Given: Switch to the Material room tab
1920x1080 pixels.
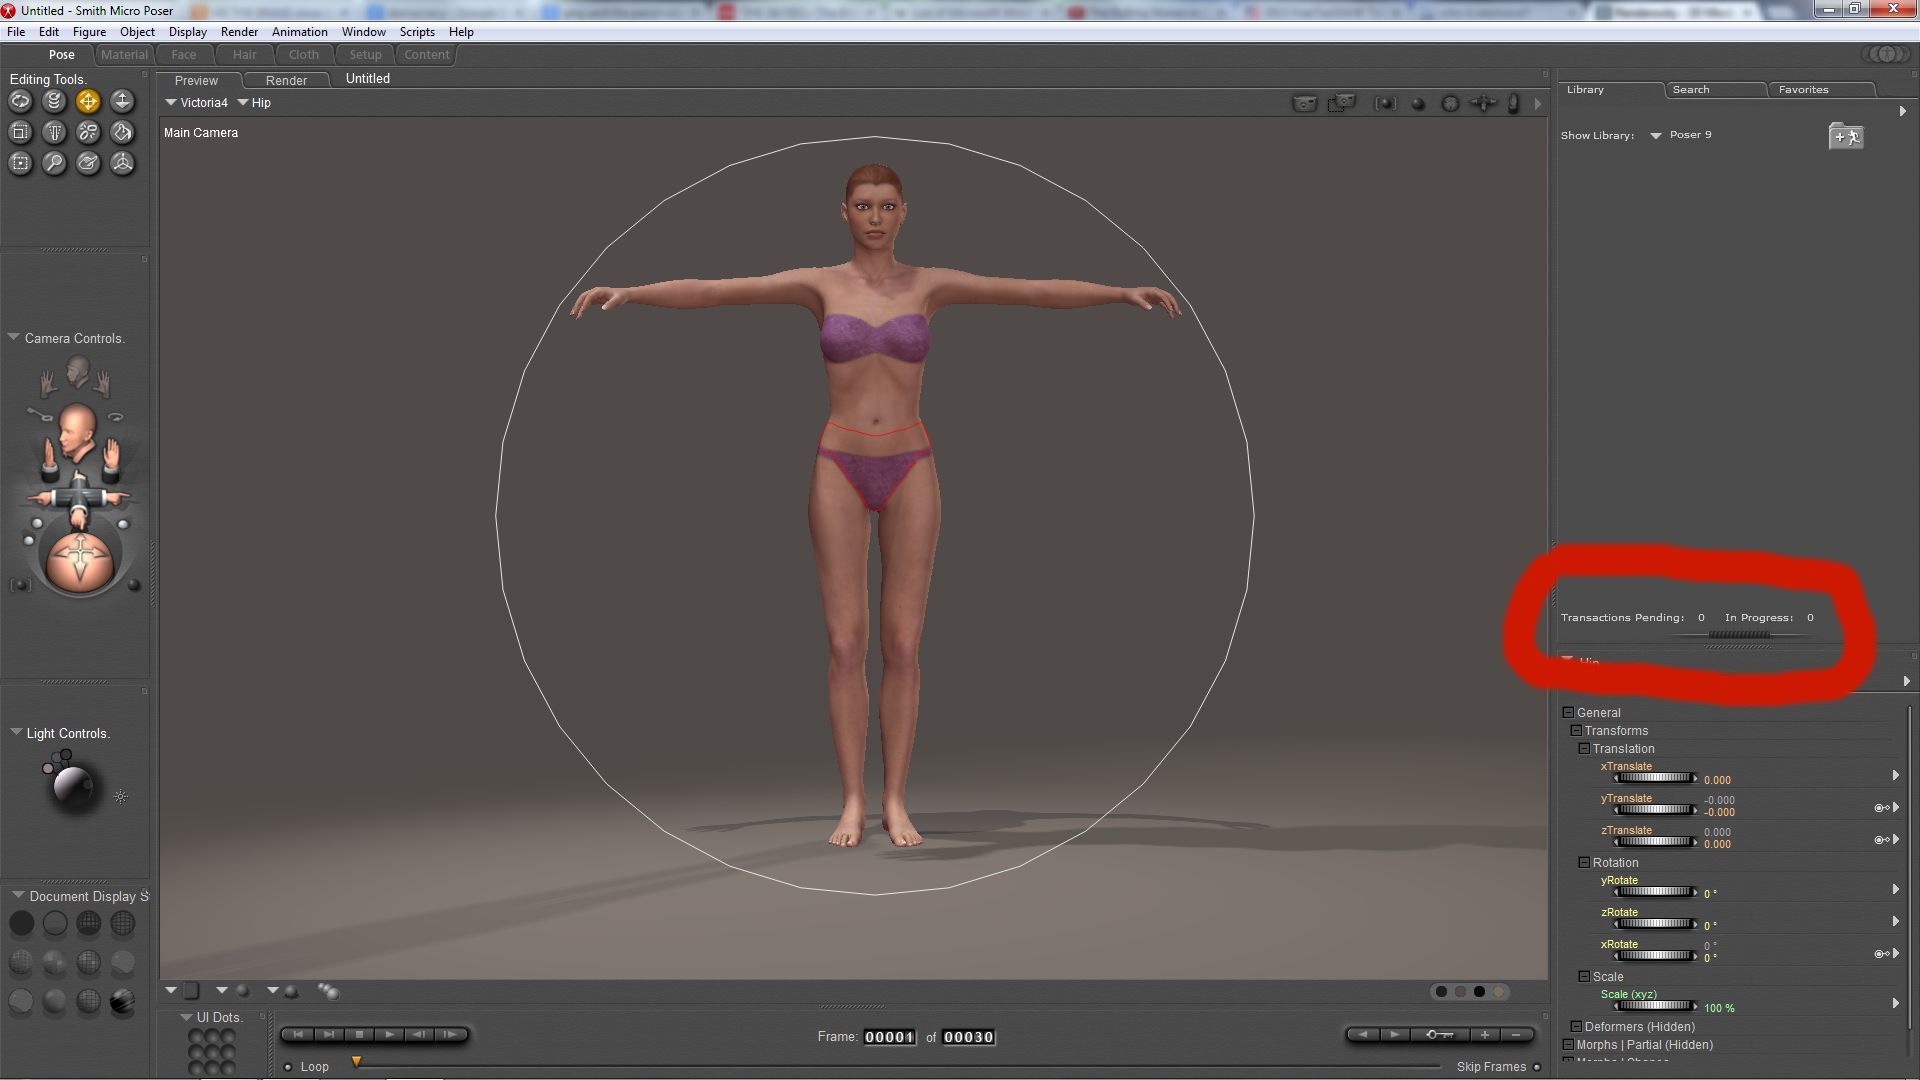Looking at the screenshot, I should point(124,55).
